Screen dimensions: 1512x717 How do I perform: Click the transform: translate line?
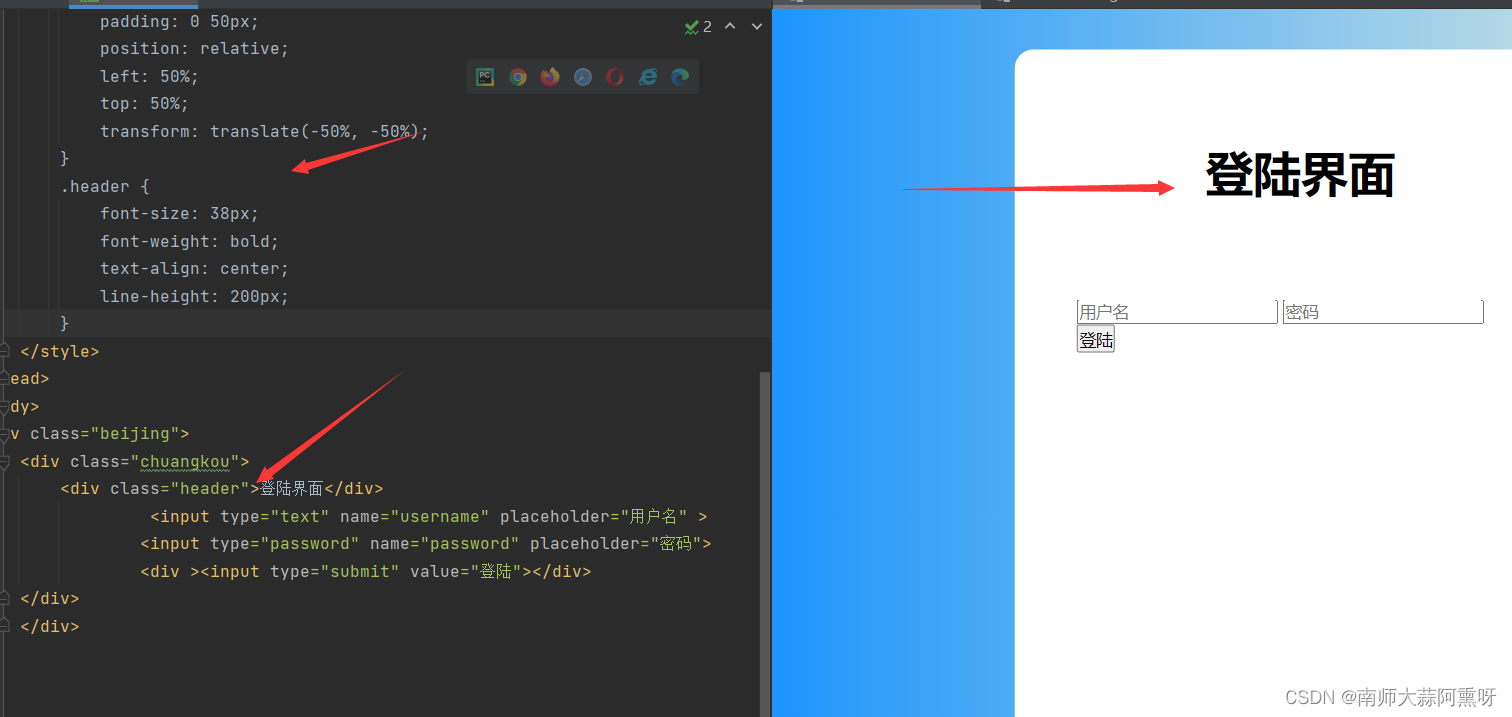(264, 131)
